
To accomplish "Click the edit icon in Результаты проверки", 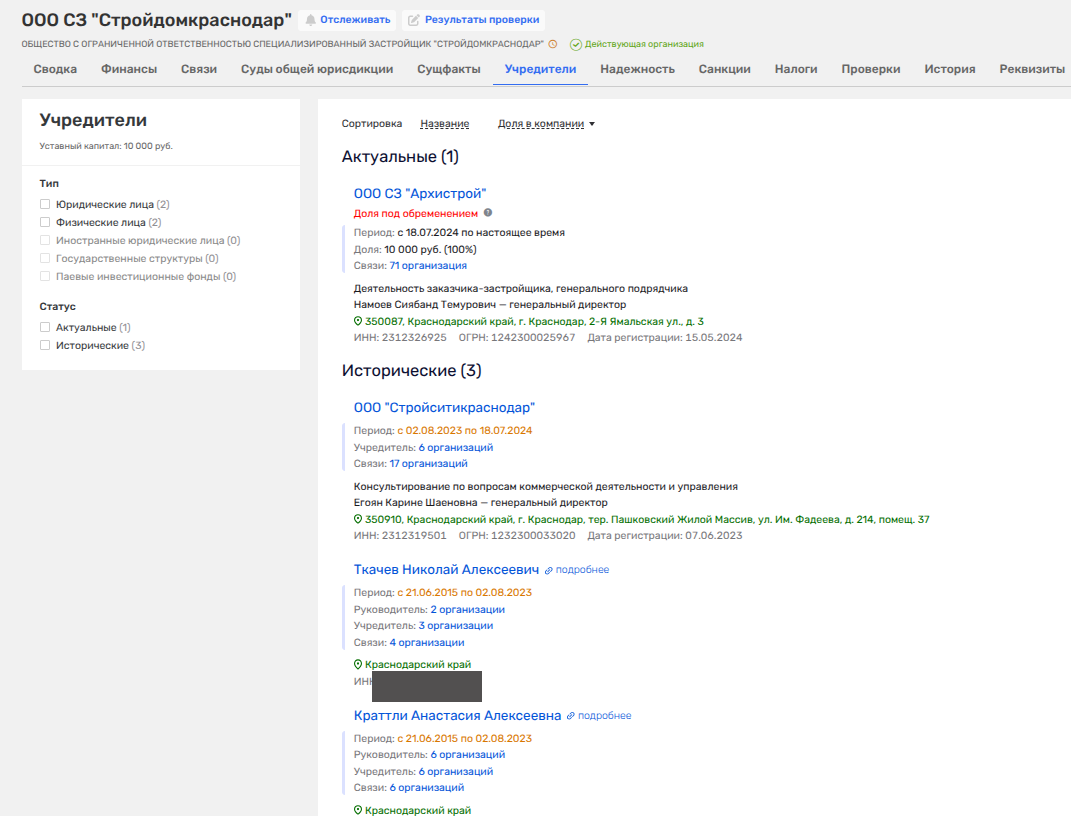I will coord(413,20).
